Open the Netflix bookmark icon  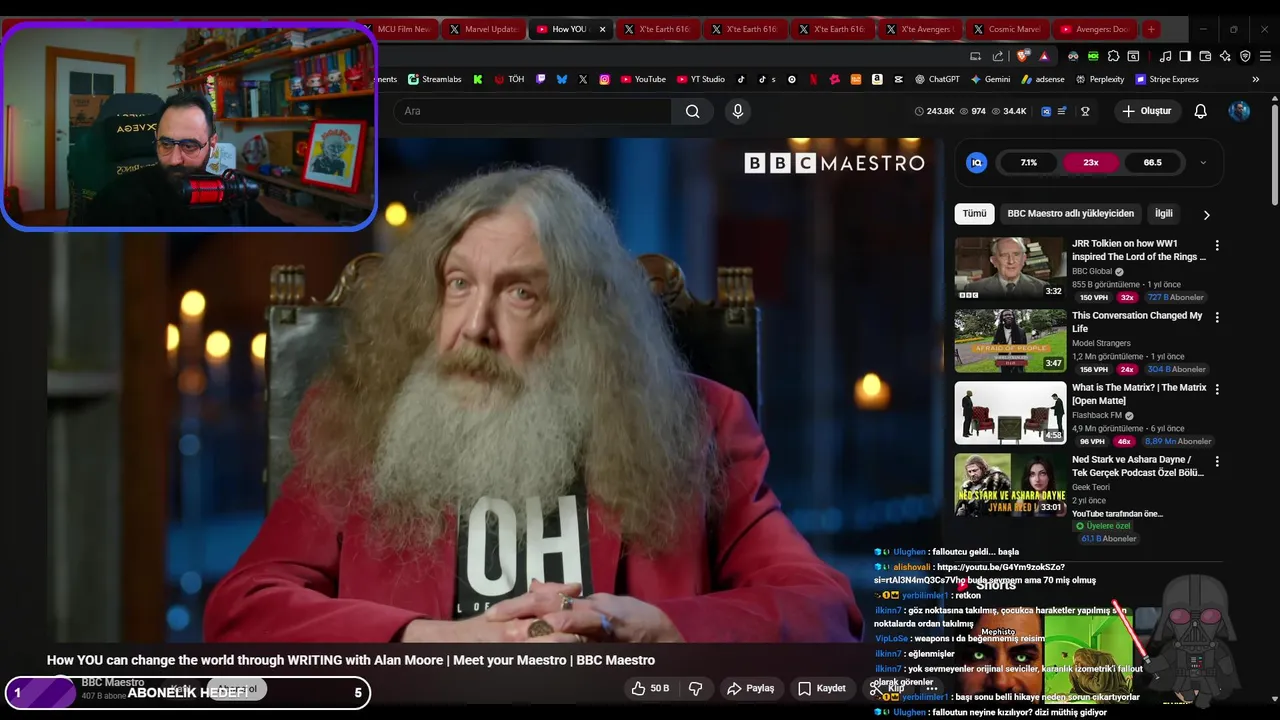(813, 79)
